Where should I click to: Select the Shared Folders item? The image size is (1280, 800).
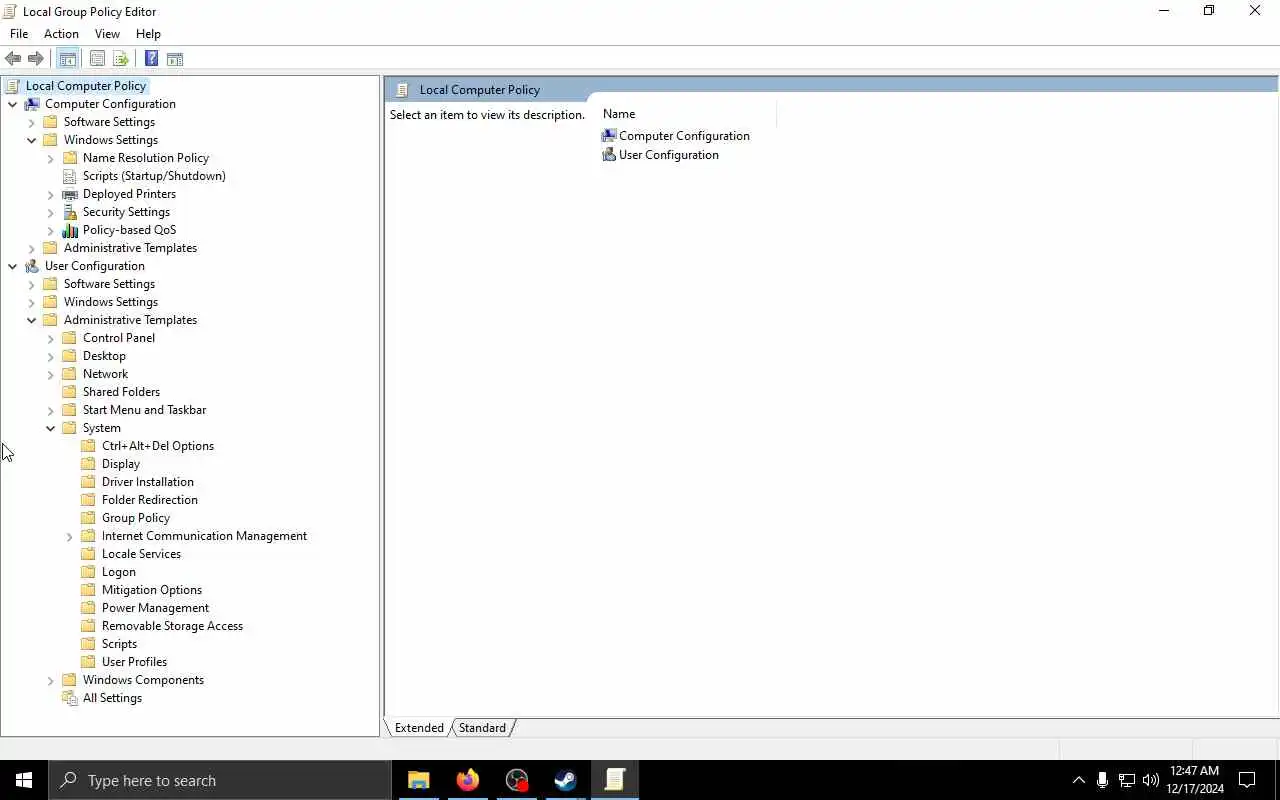121,392
